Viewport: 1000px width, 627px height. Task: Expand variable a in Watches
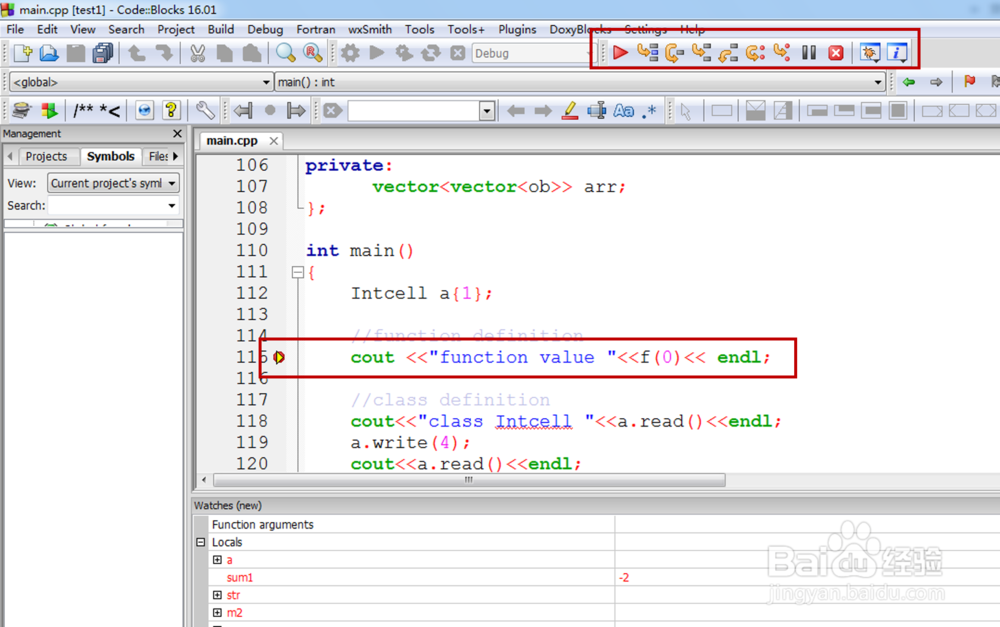[217, 559]
